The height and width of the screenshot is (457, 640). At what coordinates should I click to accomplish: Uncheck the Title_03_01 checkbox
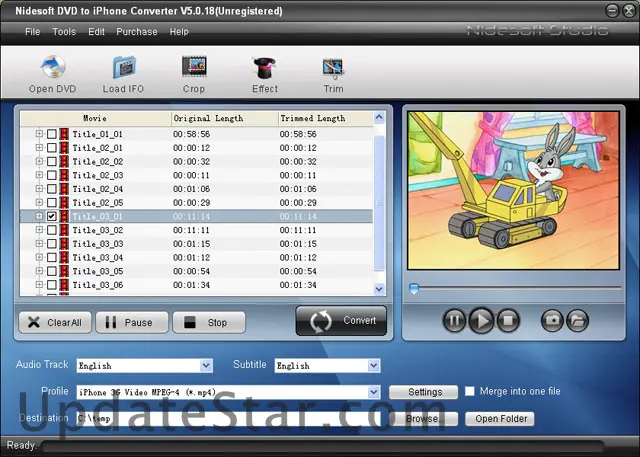click(52, 216)
